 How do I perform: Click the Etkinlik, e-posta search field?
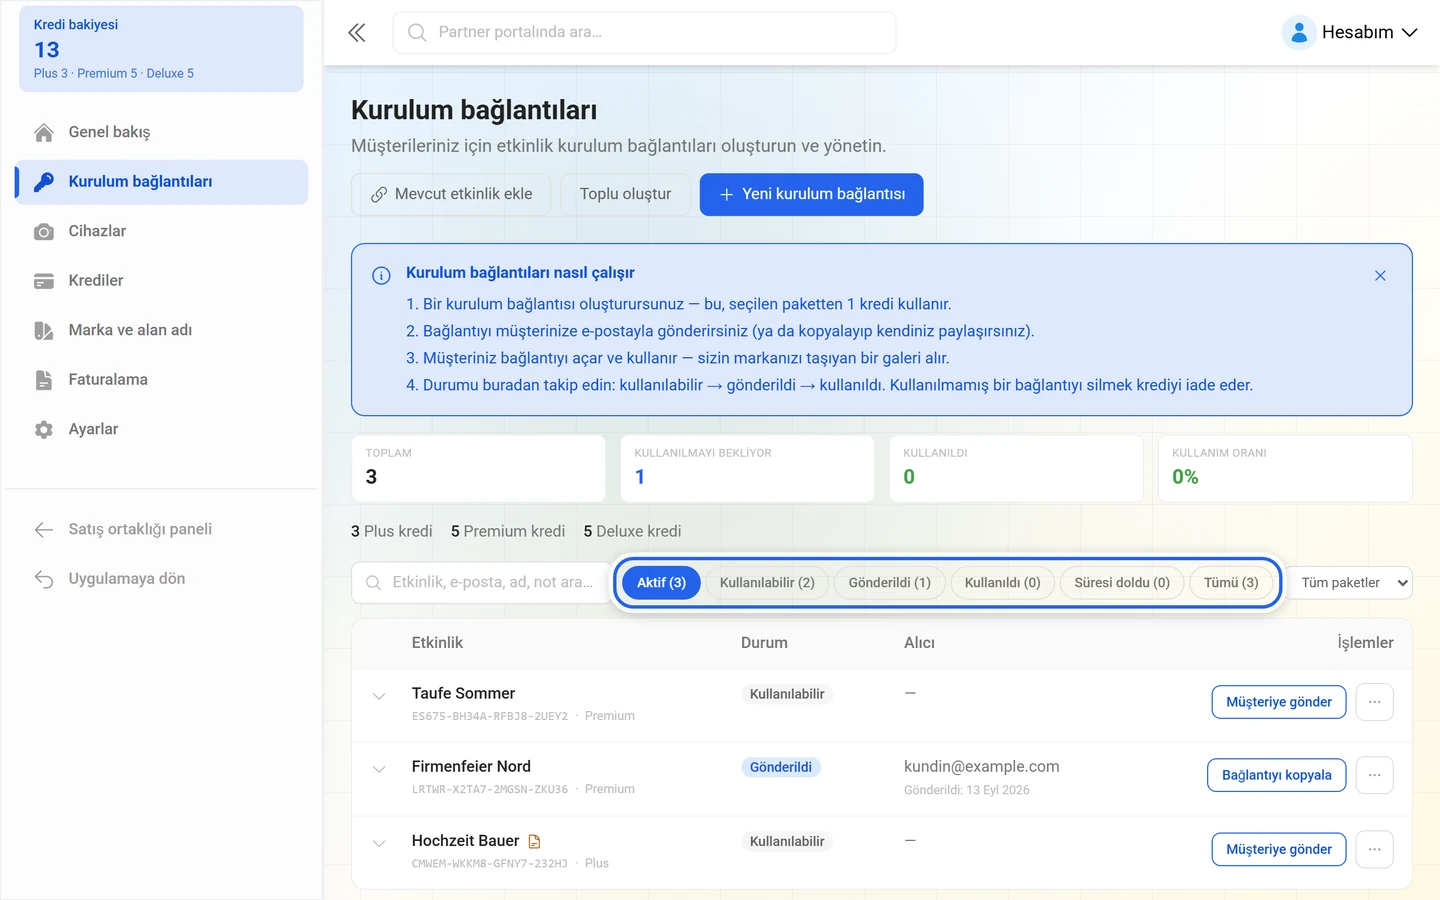[481, 583]
